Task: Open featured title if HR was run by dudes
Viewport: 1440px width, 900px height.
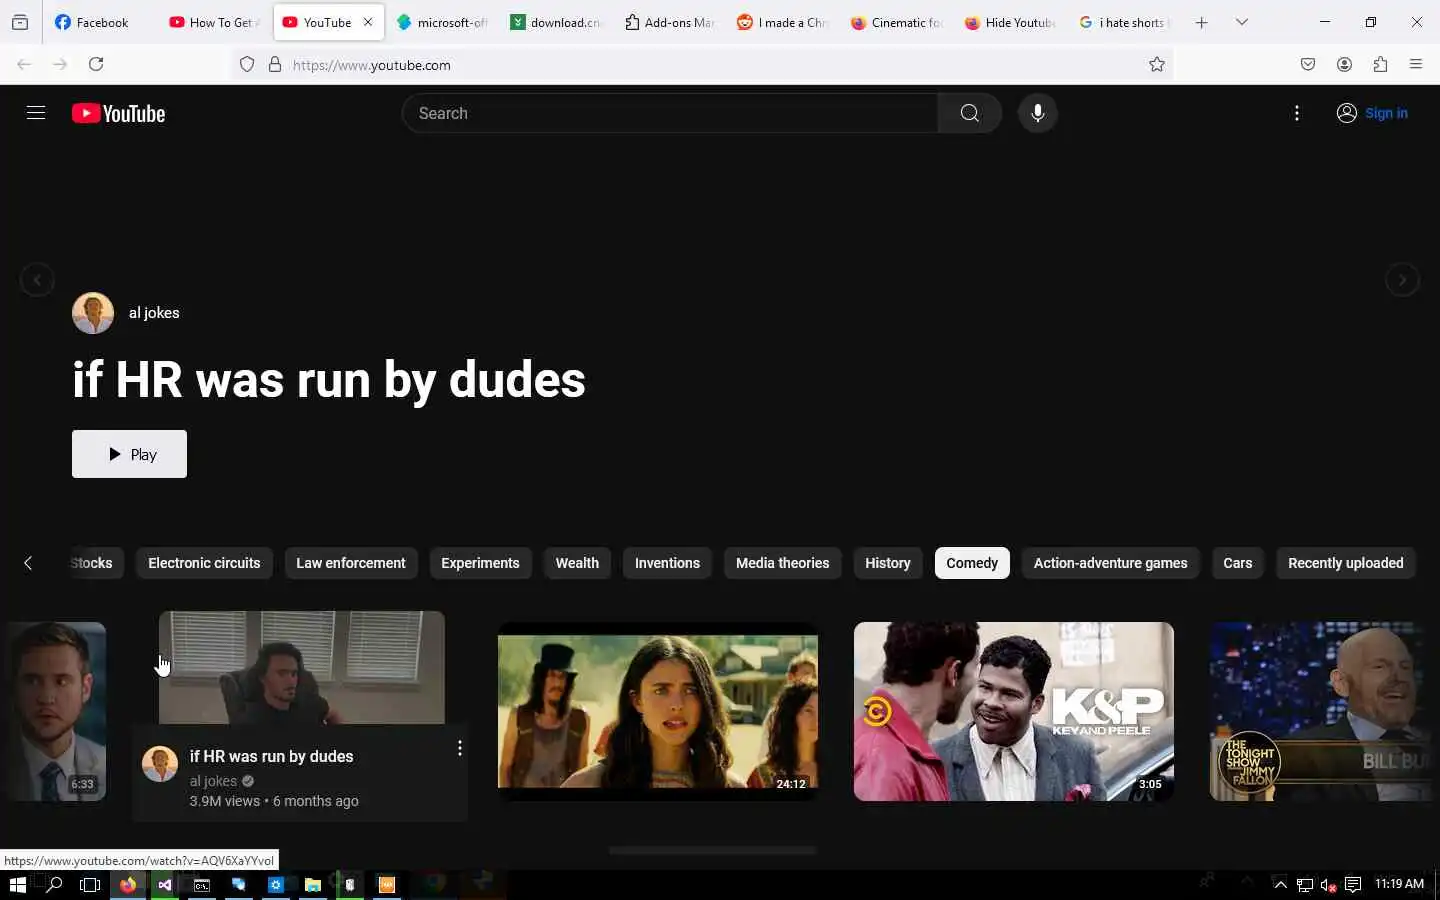Action: [329, 381]
